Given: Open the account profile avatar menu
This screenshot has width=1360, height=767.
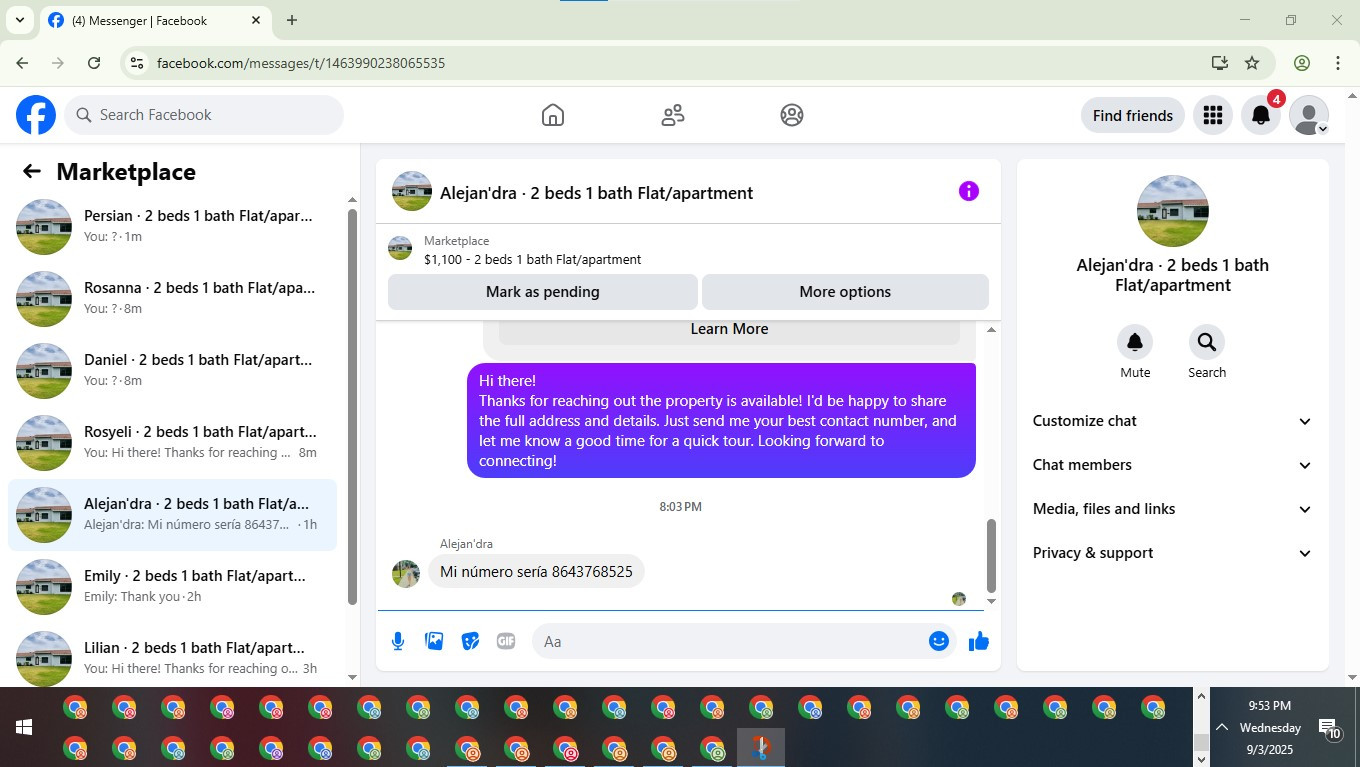Looking at the screenshot, I should (1309, 115).
